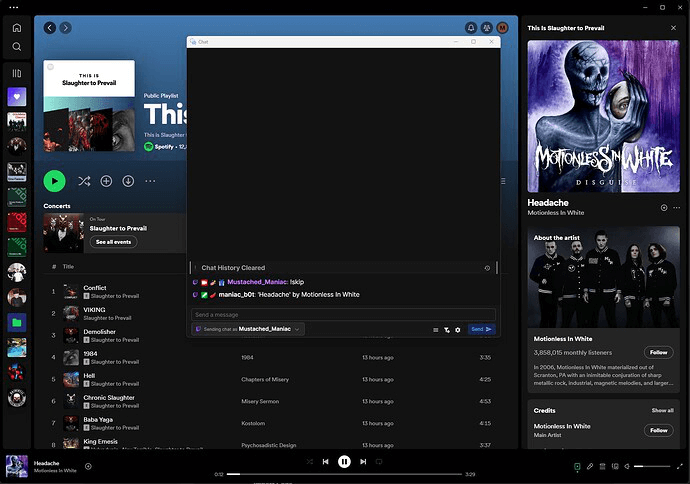Open more options for the playlist

[x=150, y=181]
